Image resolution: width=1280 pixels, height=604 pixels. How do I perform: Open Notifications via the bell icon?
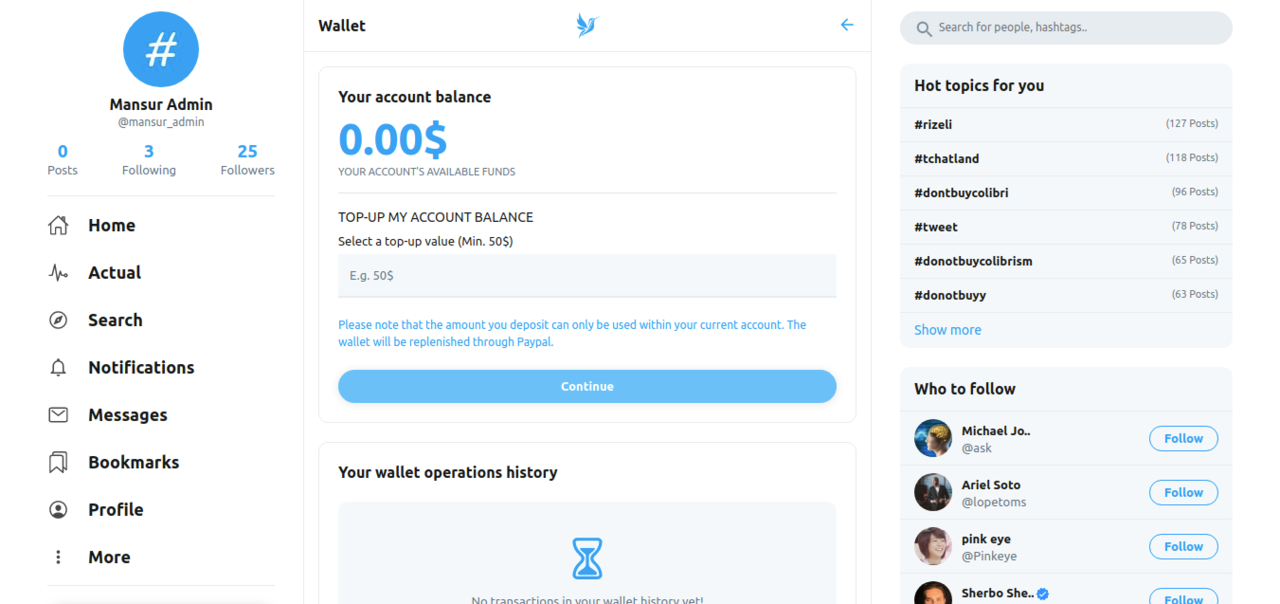tap(58, 368)
